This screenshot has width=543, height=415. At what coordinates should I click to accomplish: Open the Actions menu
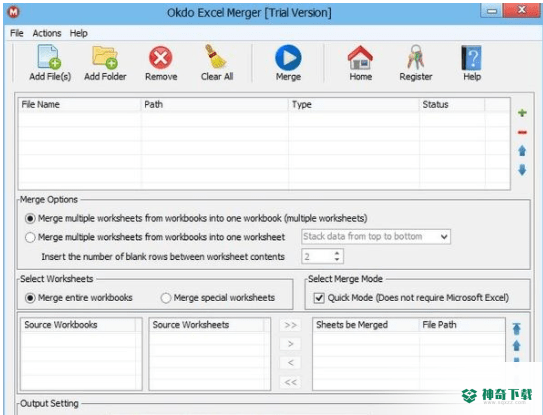[47, 33]
